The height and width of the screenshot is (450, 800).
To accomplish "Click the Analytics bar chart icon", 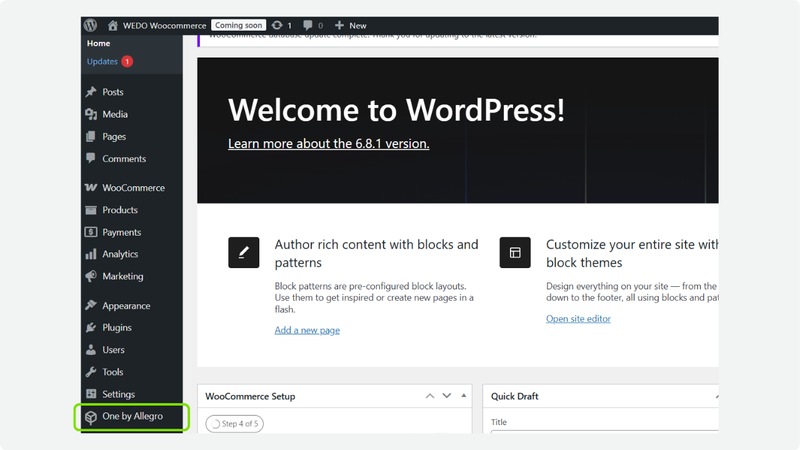I will 91,254.
